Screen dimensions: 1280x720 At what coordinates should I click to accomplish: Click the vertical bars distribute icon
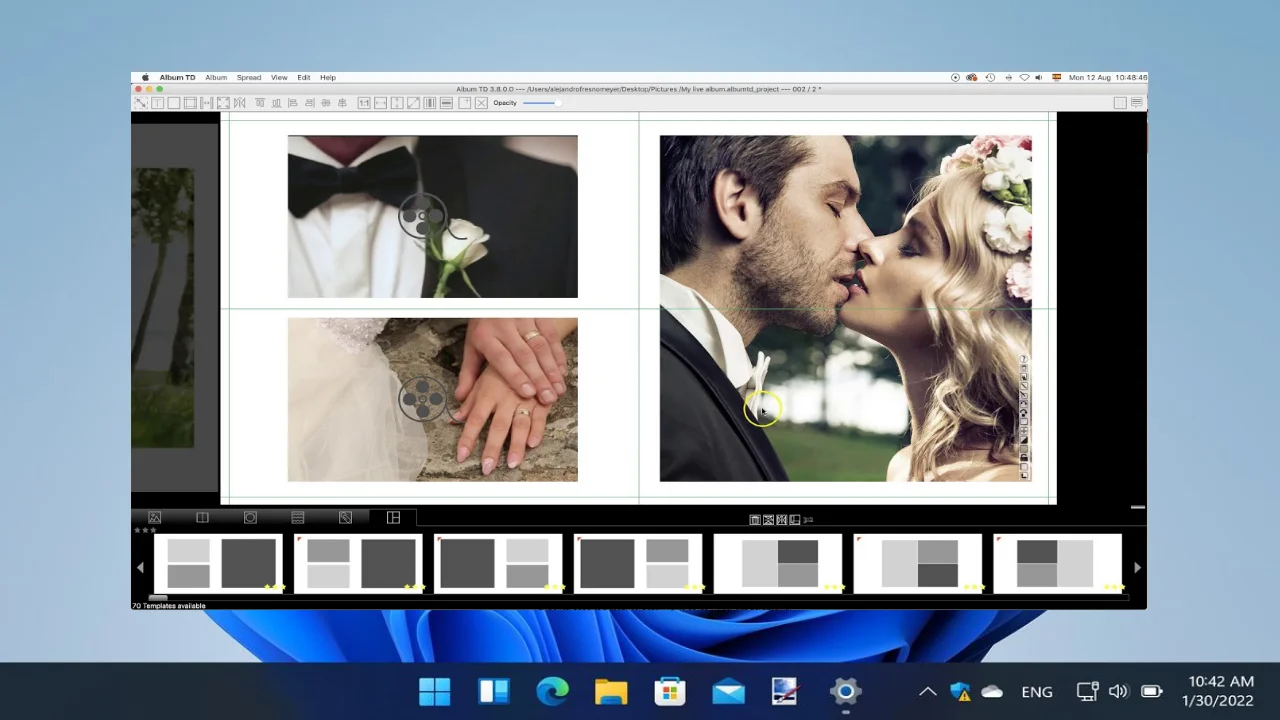[430, 103]
